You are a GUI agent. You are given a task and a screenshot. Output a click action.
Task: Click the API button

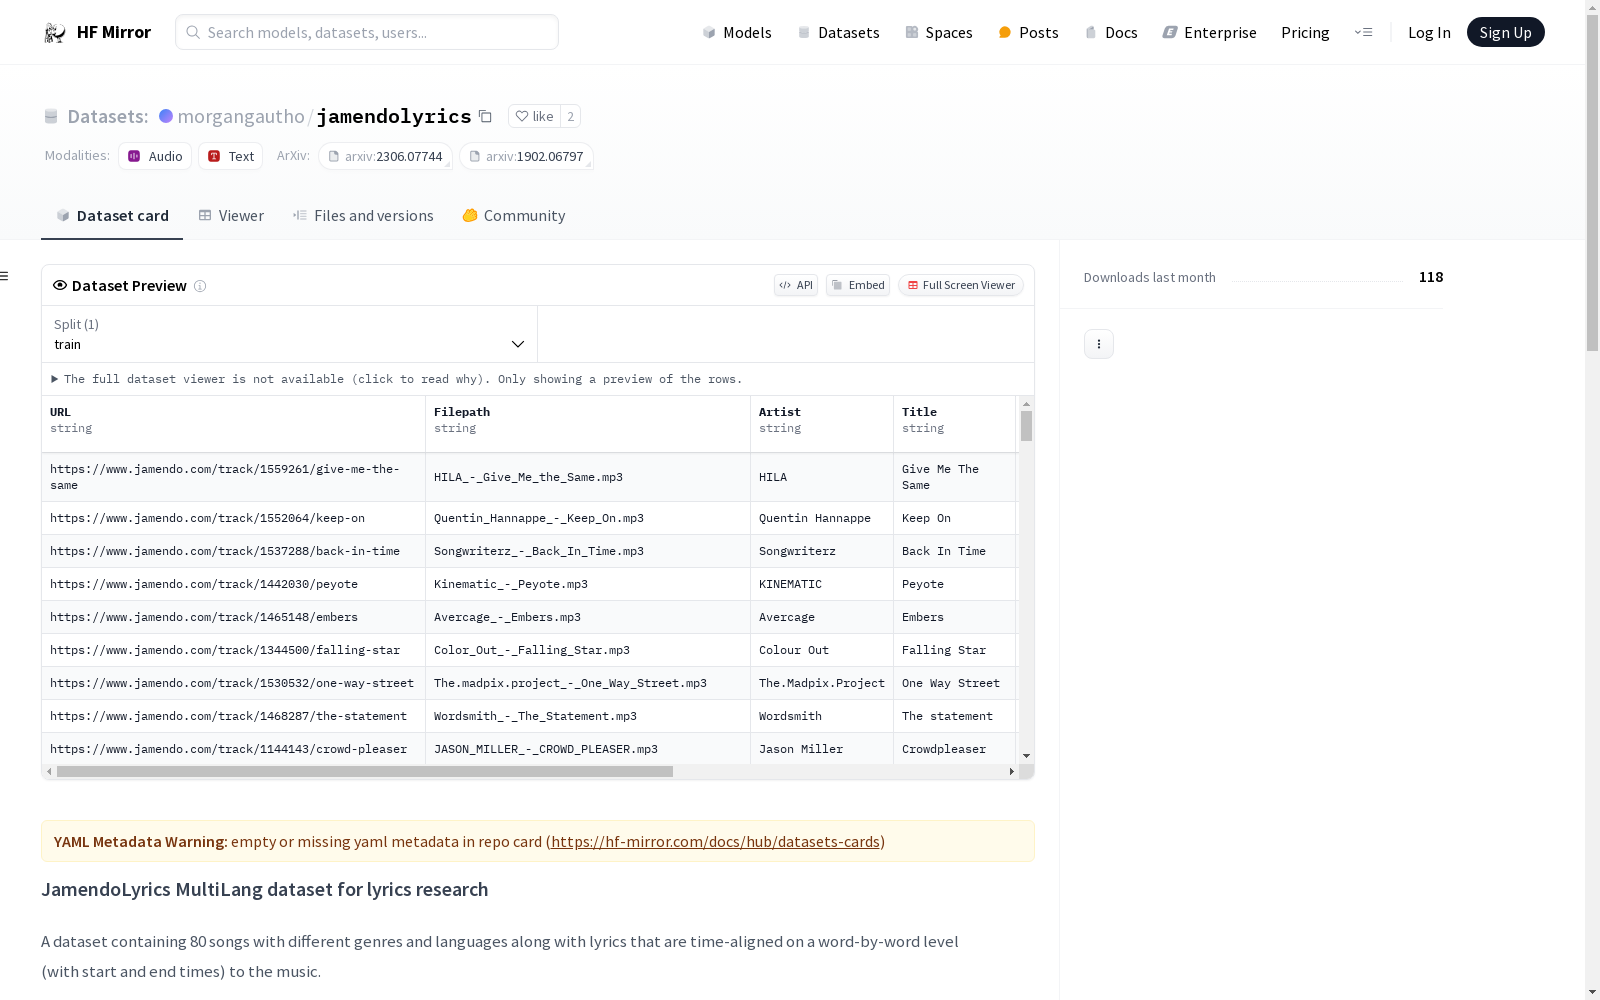point(796,285)
